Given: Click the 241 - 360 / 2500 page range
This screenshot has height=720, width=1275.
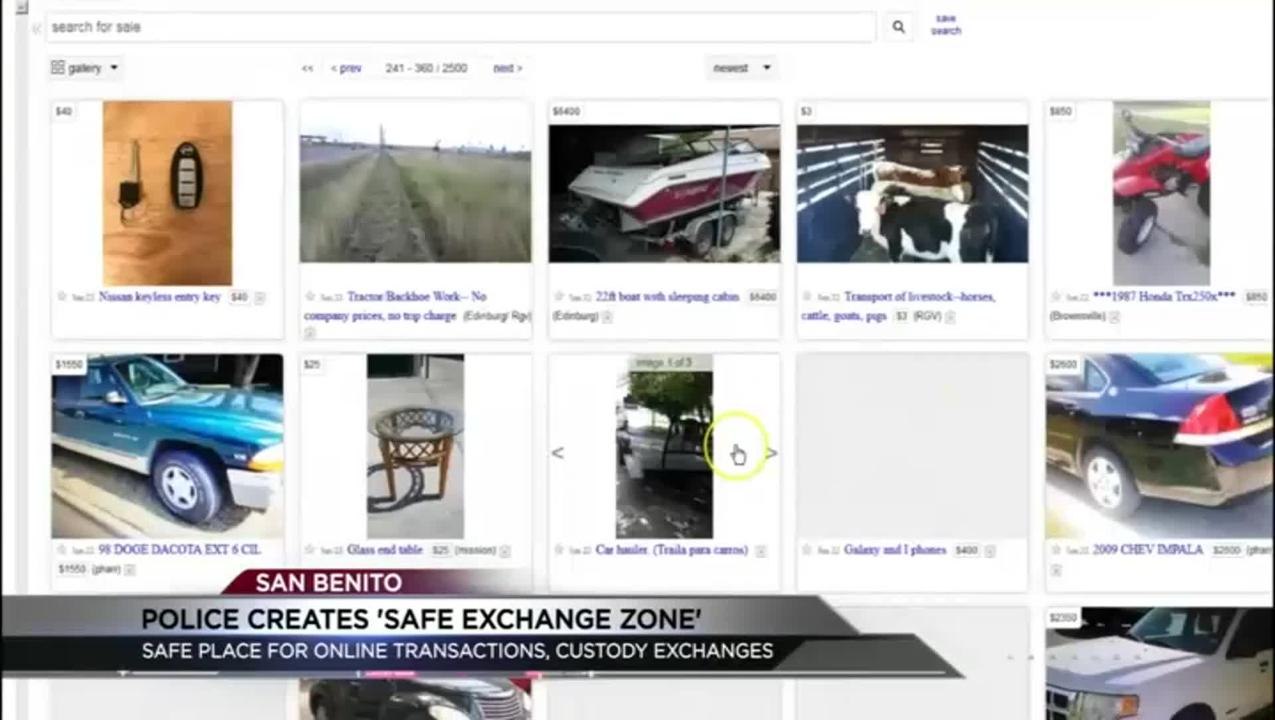Looking at the screenshot, I should (x=426, y=68).
